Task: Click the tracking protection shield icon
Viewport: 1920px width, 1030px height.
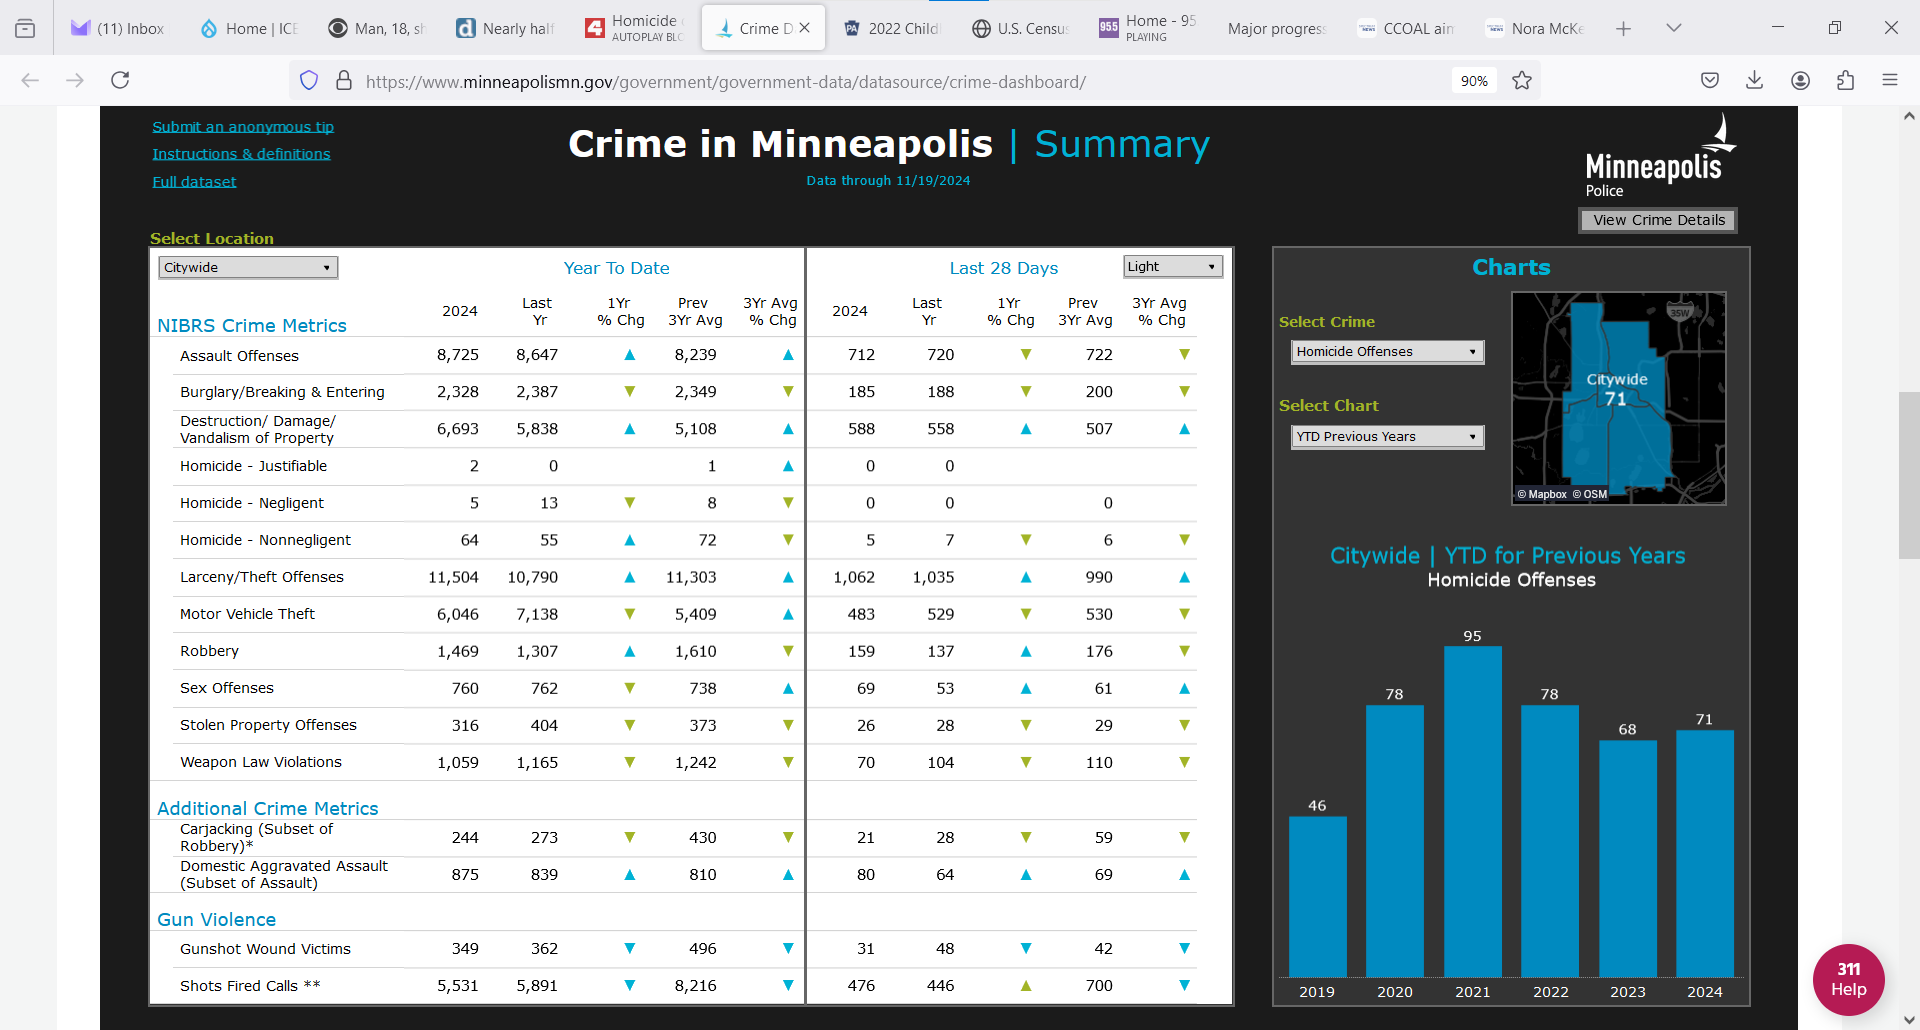Action: click(x=309, y=80)
